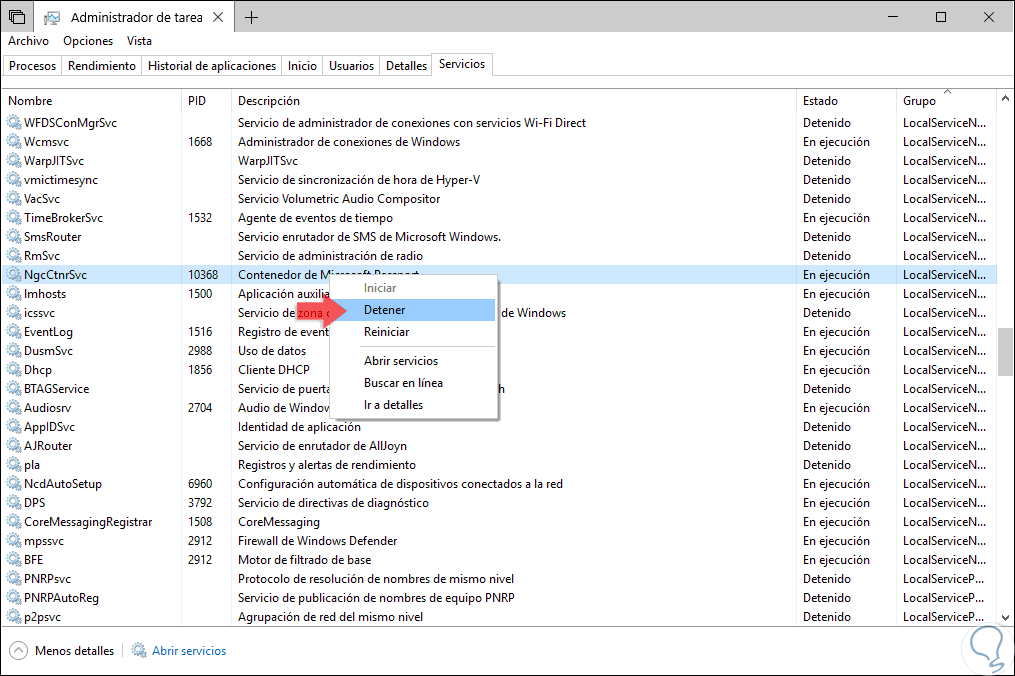Click the AJRouter service icon

(x=14, y=445)
